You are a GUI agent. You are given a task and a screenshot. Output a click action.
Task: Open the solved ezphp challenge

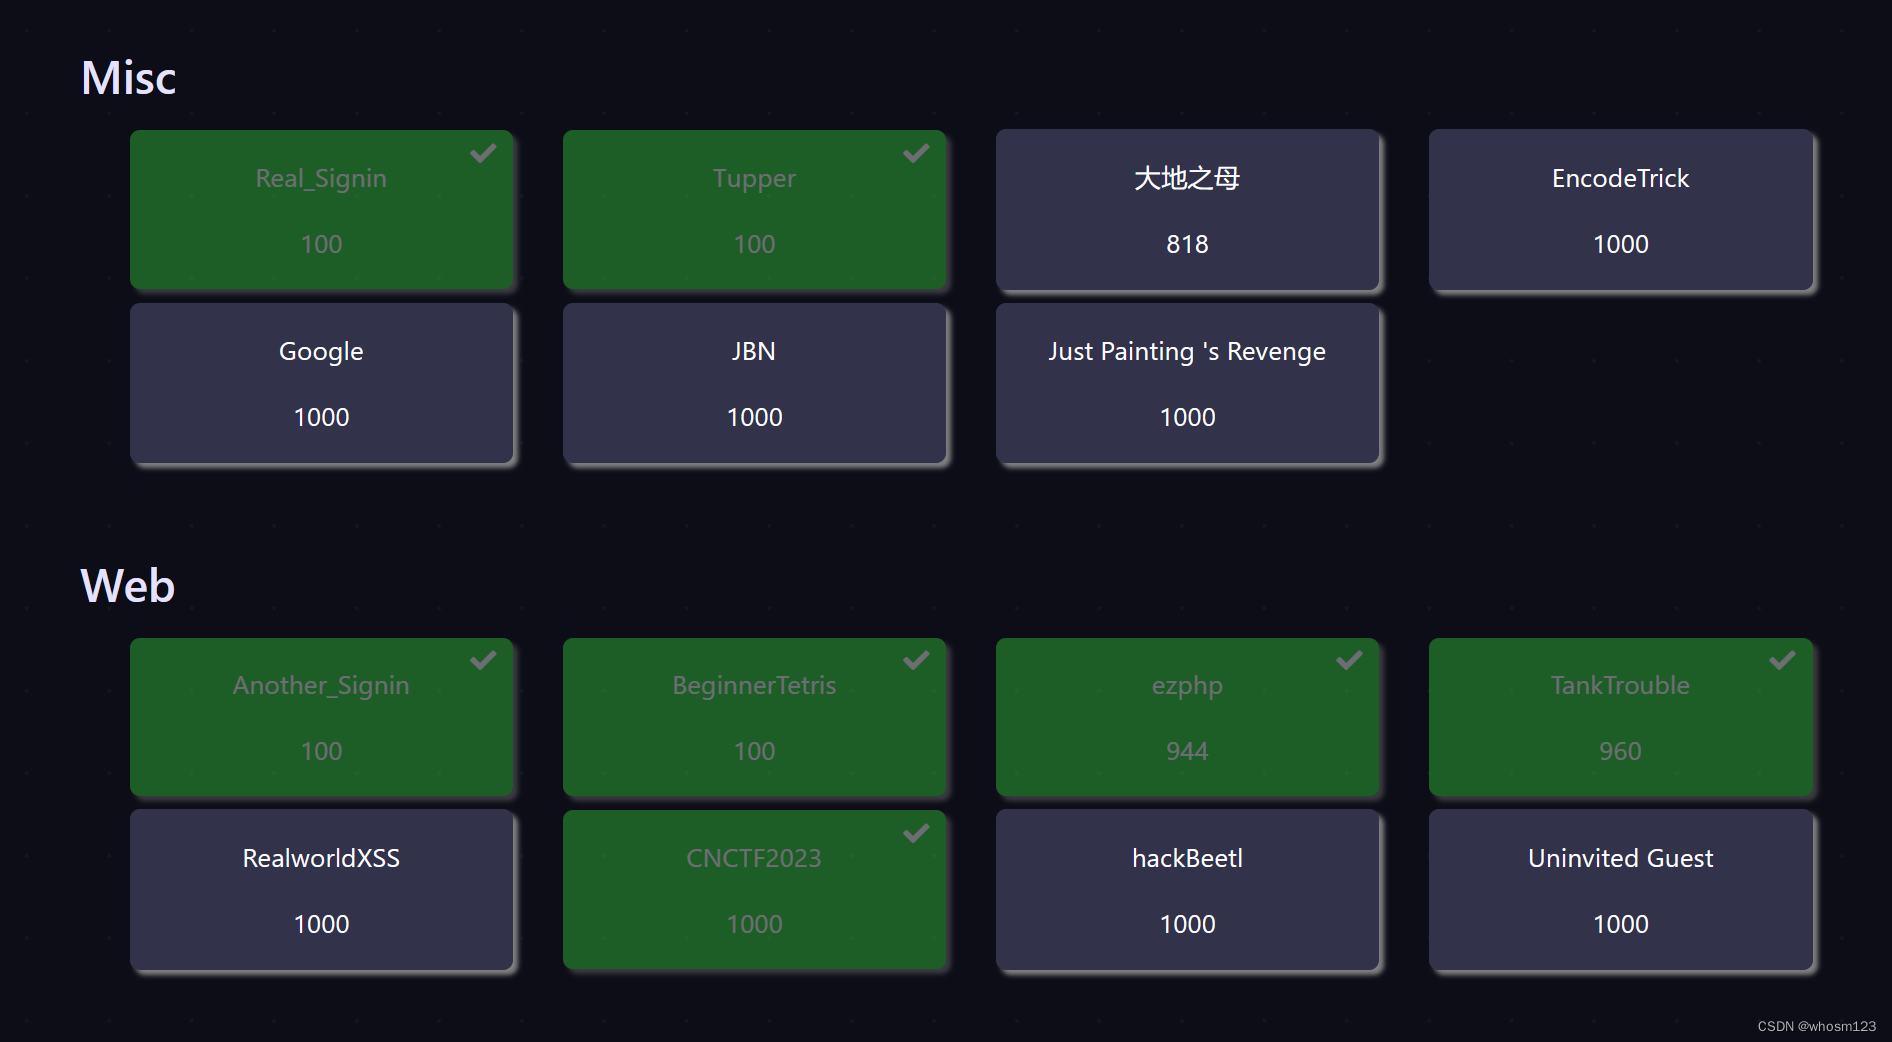(1187, 718)
